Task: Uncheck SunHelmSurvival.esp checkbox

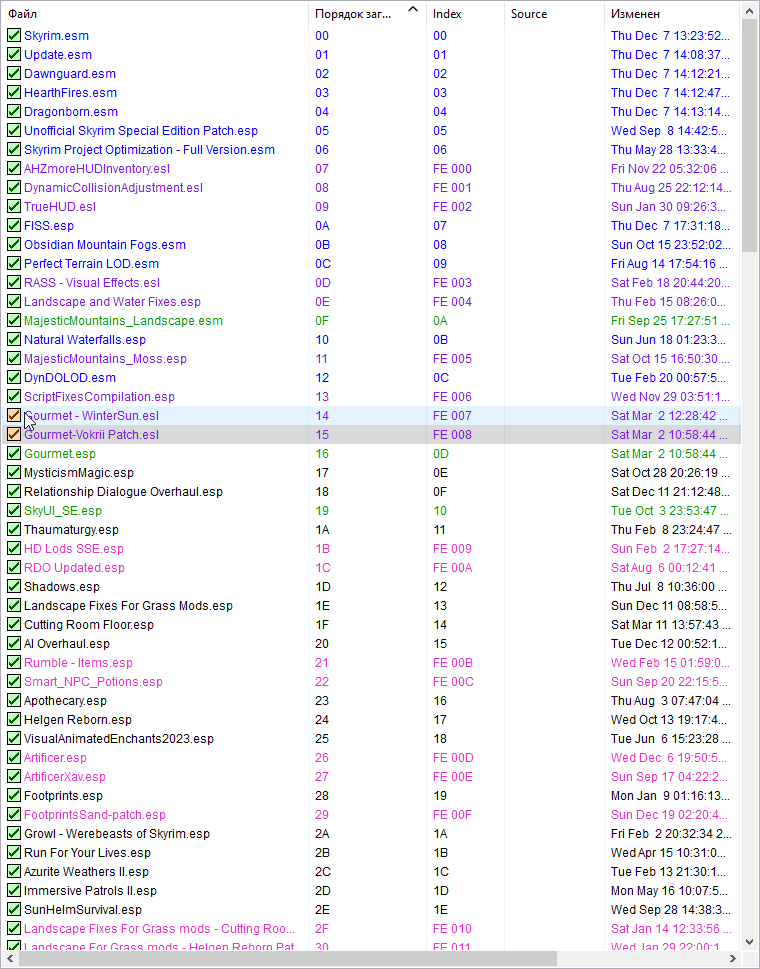Action: click(x=14, y=910)
